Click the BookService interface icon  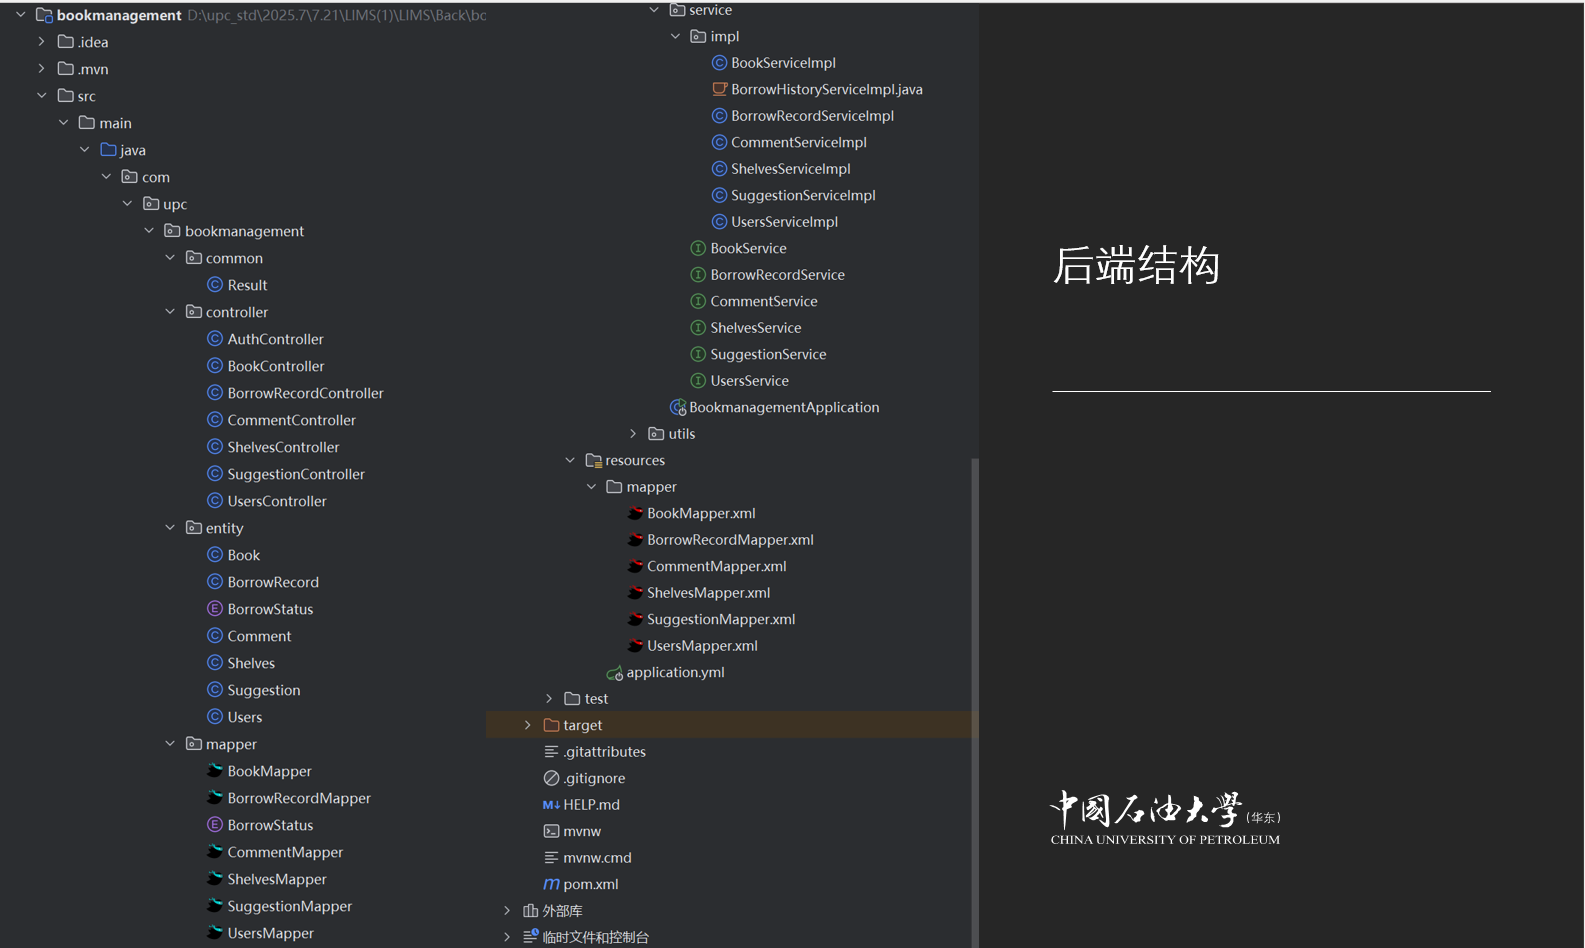(x=698, y=248)
